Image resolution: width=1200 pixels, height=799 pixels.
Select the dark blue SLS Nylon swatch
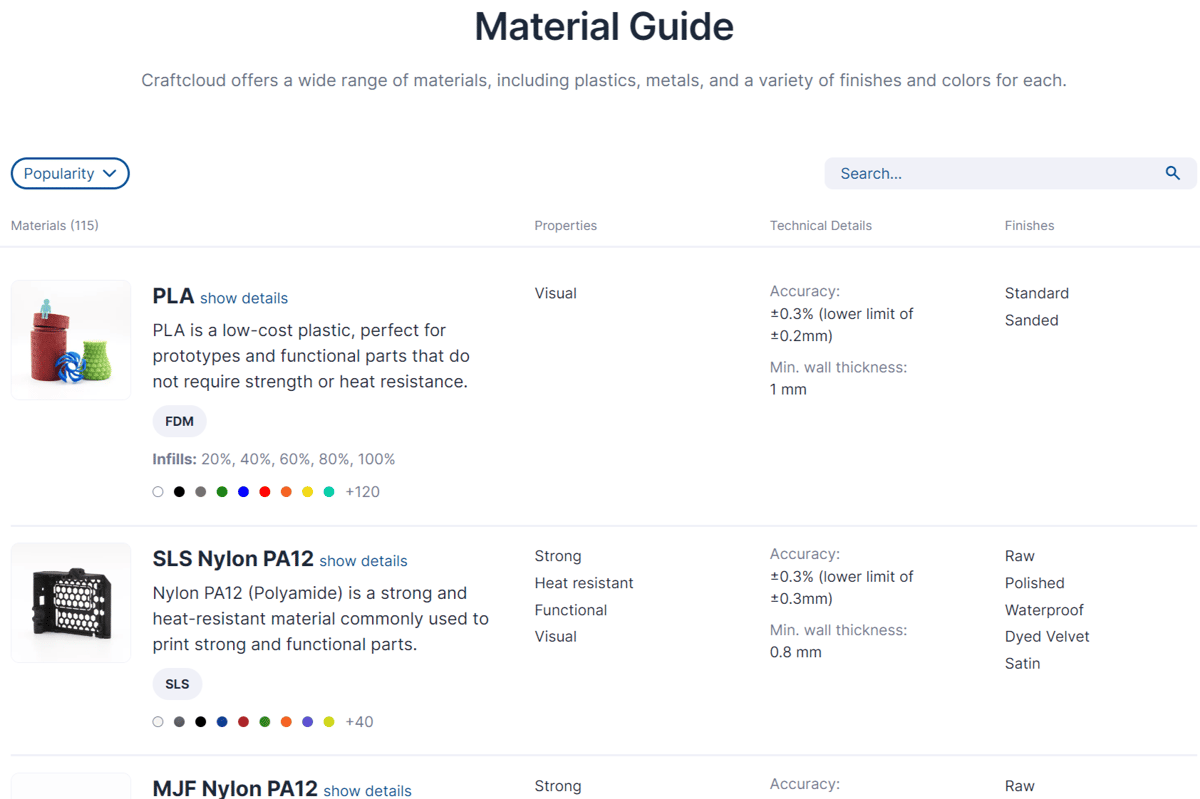(222, 722)
